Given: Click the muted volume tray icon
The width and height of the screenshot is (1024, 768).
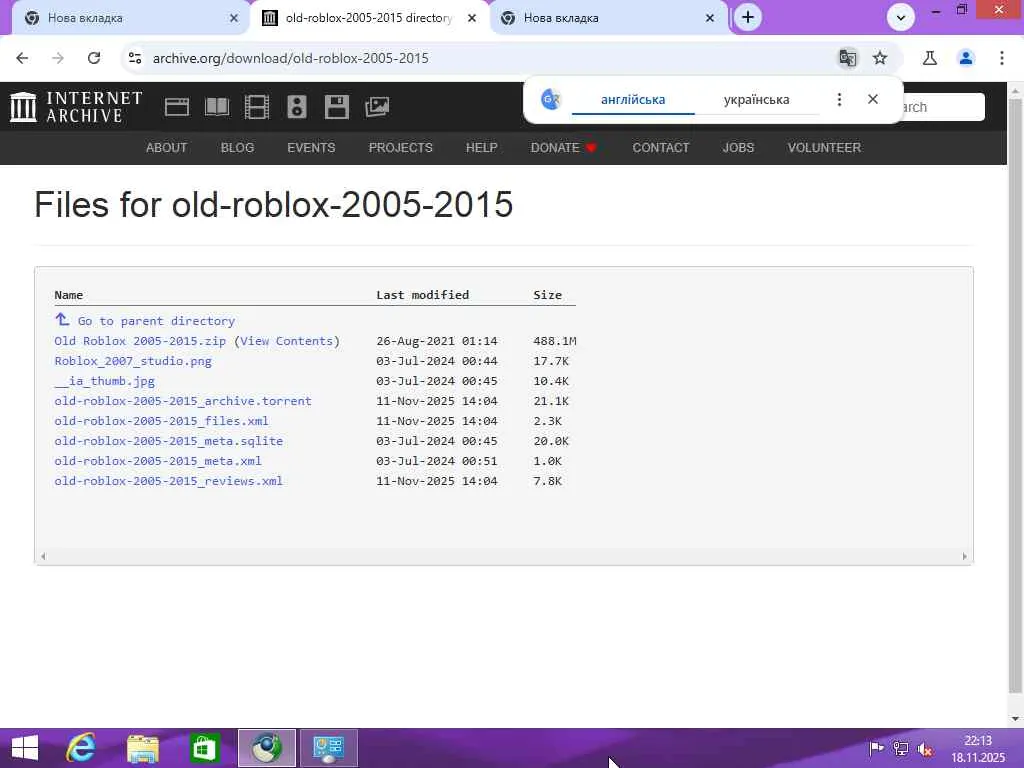Looking at the screenshot, I should [925, 749].
